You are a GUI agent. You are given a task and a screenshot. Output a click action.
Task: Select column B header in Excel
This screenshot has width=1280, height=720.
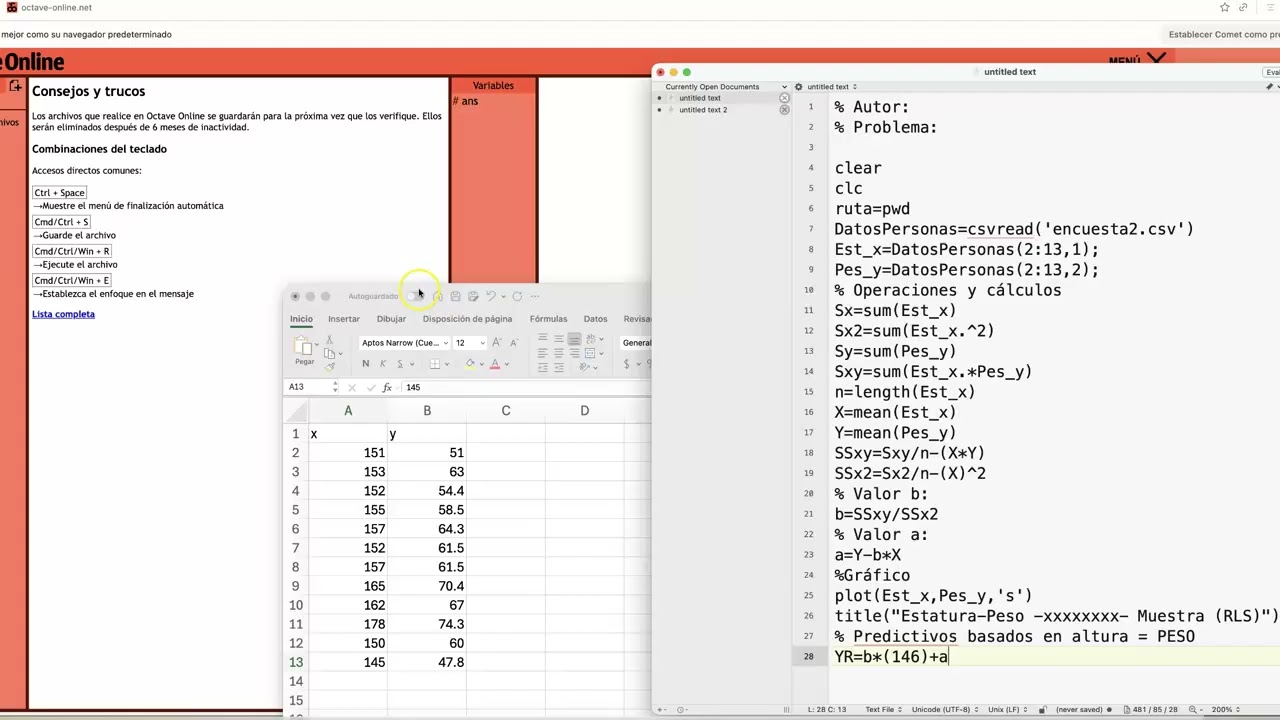(x=427, y=411)
